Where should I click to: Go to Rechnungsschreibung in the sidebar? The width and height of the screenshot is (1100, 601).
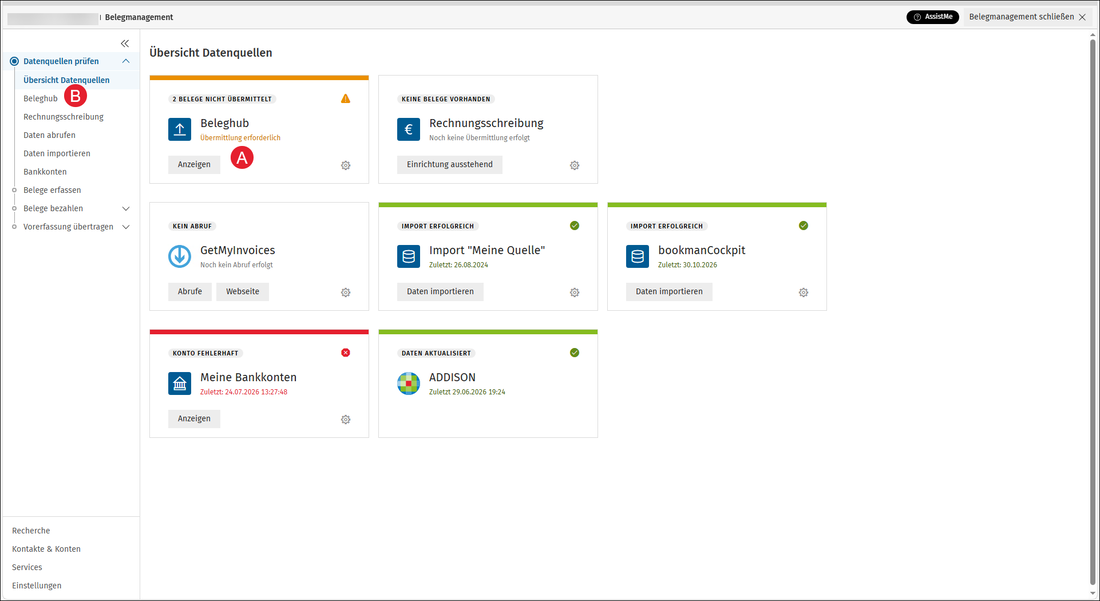click(x=63, y=116)
